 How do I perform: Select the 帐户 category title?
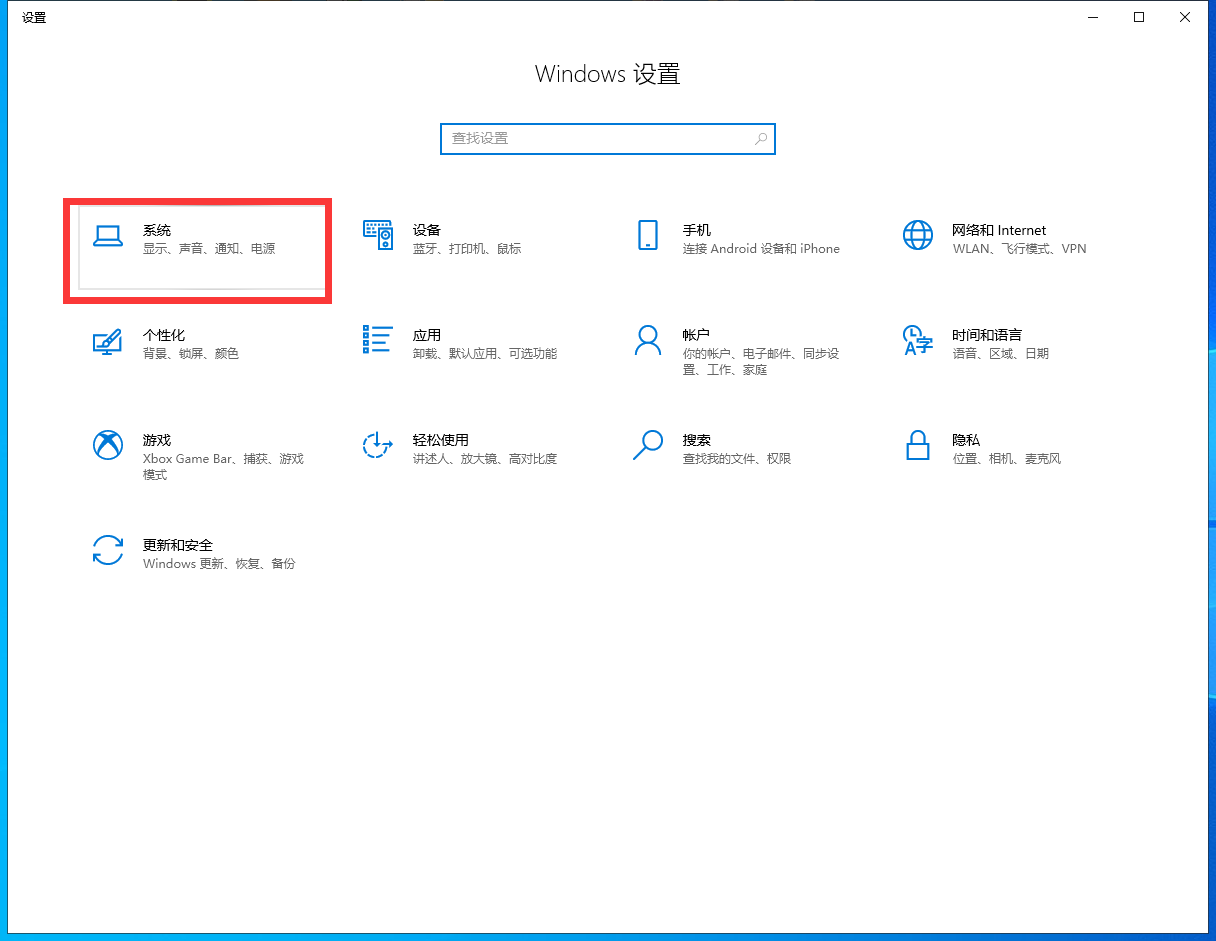tap(697, 335)
